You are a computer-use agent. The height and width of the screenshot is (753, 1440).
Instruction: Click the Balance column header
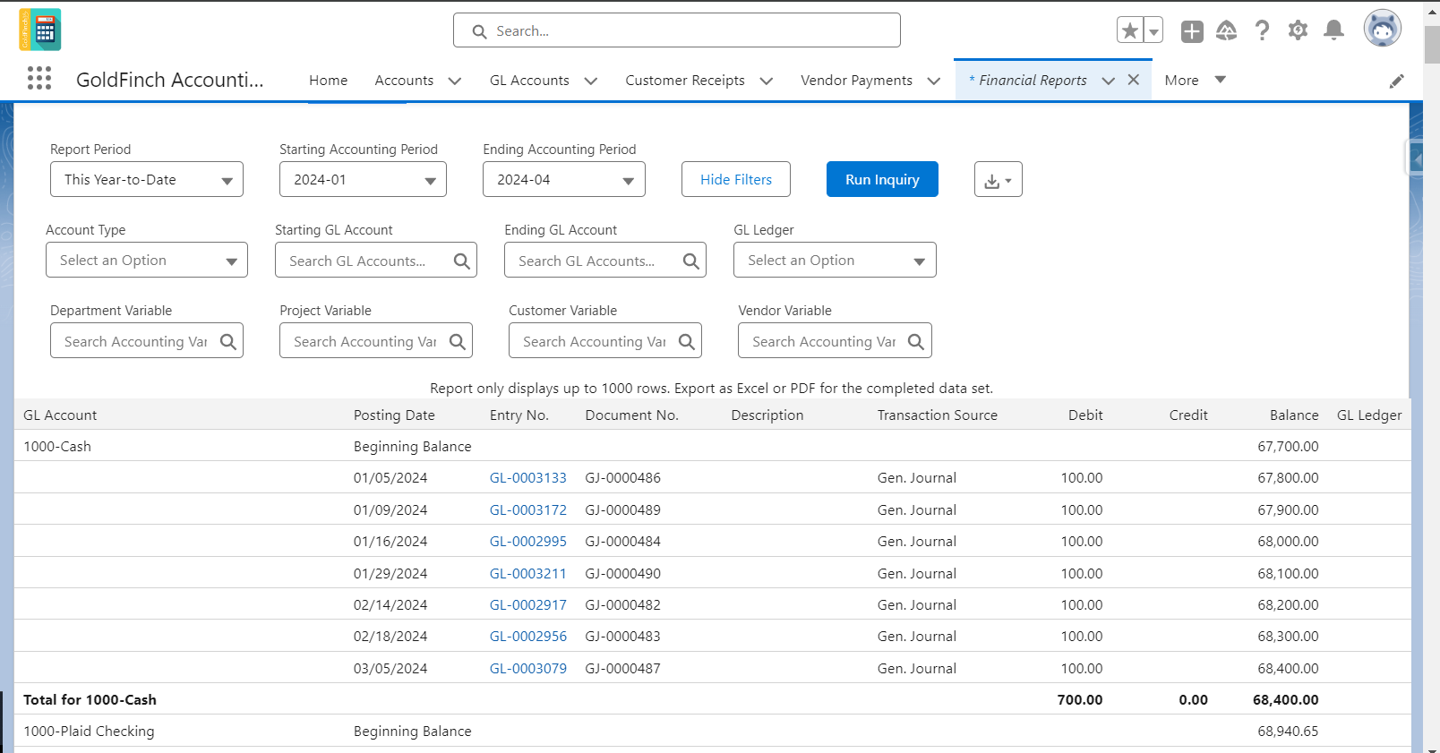1294,415
